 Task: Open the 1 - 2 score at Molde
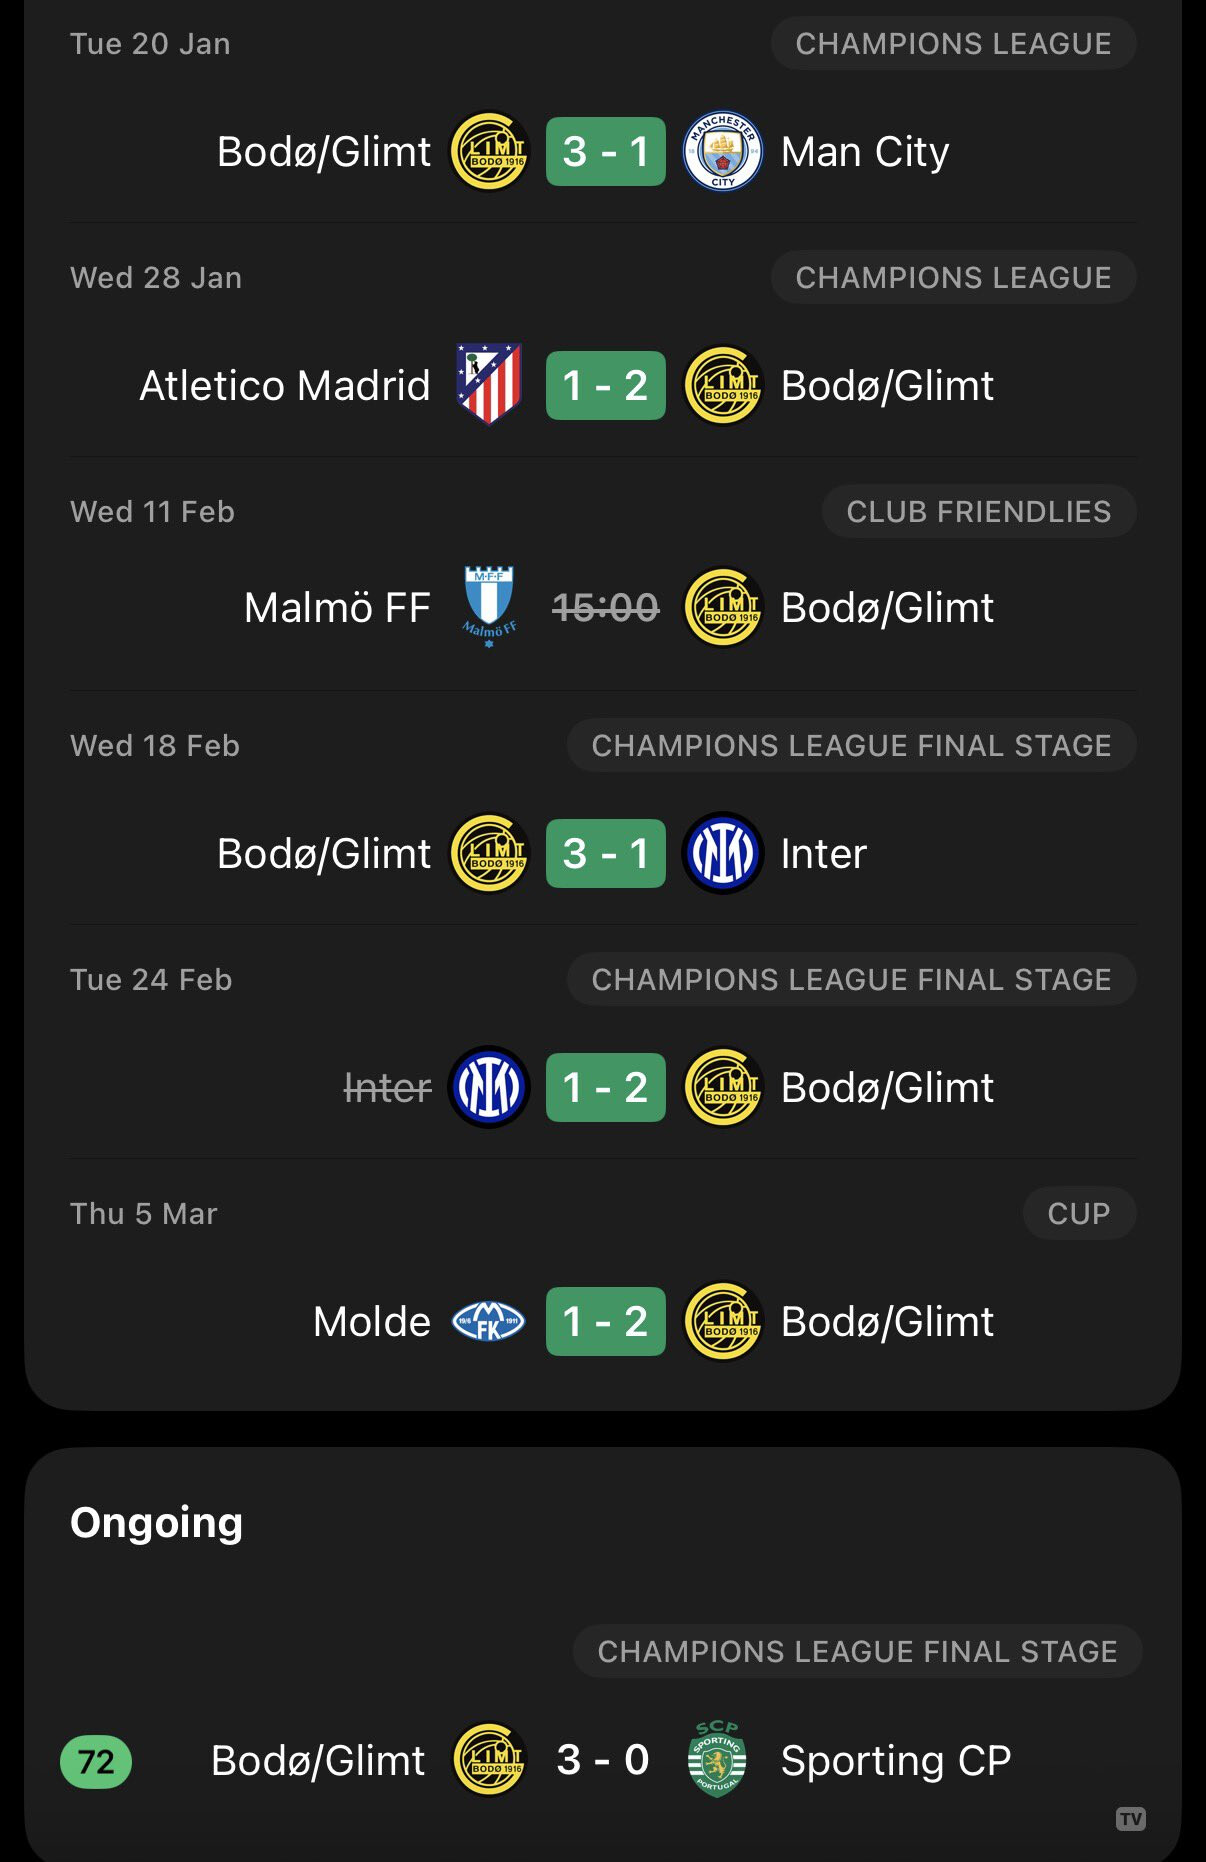point(605,1321)
